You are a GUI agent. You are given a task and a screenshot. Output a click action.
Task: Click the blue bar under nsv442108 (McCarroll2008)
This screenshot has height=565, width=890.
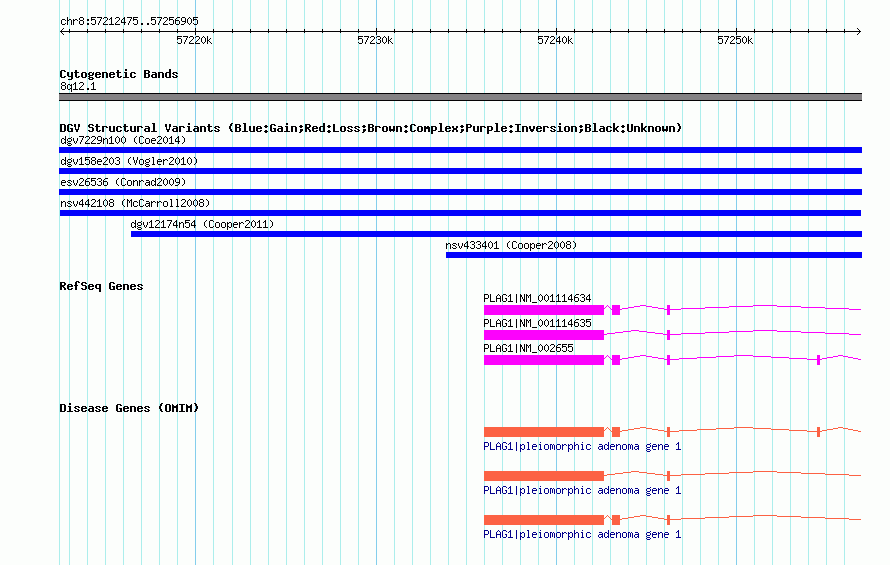click(x=460, y=213)
